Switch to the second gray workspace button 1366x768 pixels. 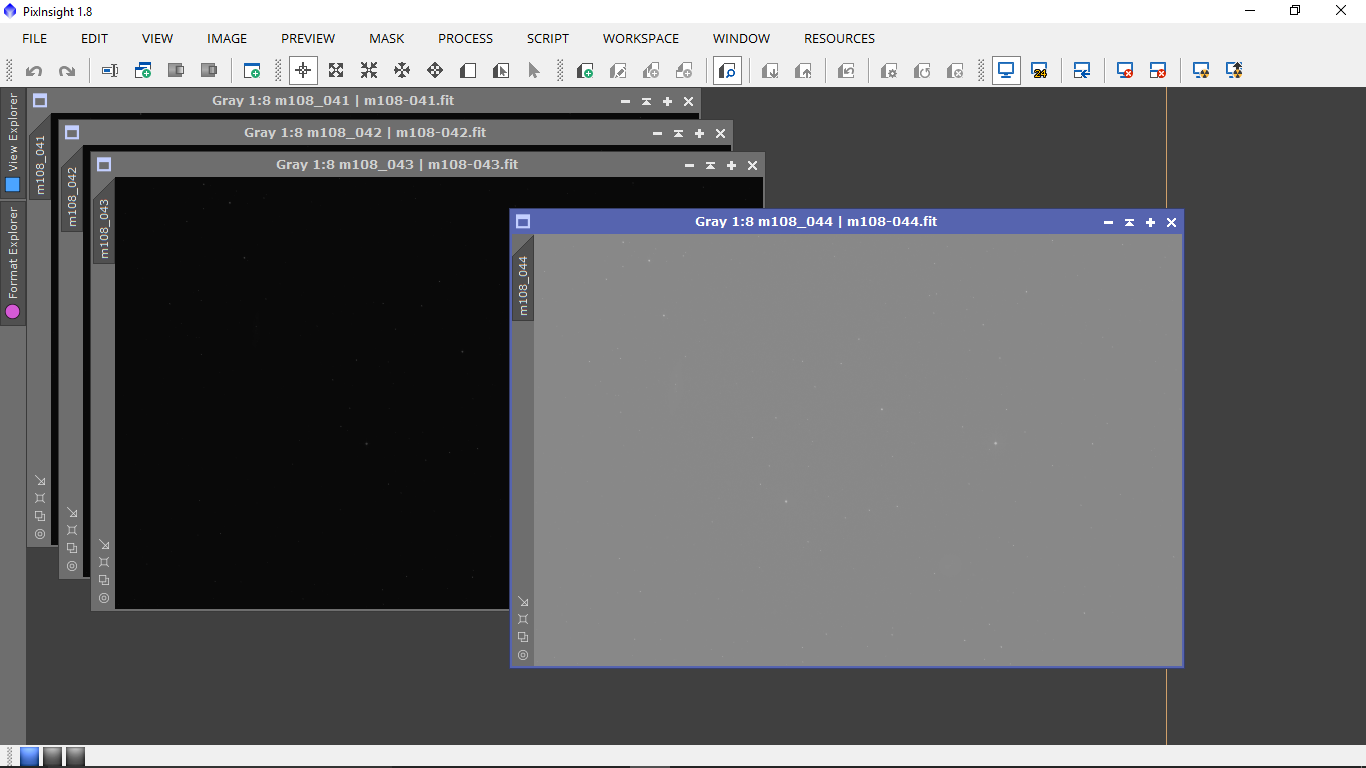(x=52, y=756)
